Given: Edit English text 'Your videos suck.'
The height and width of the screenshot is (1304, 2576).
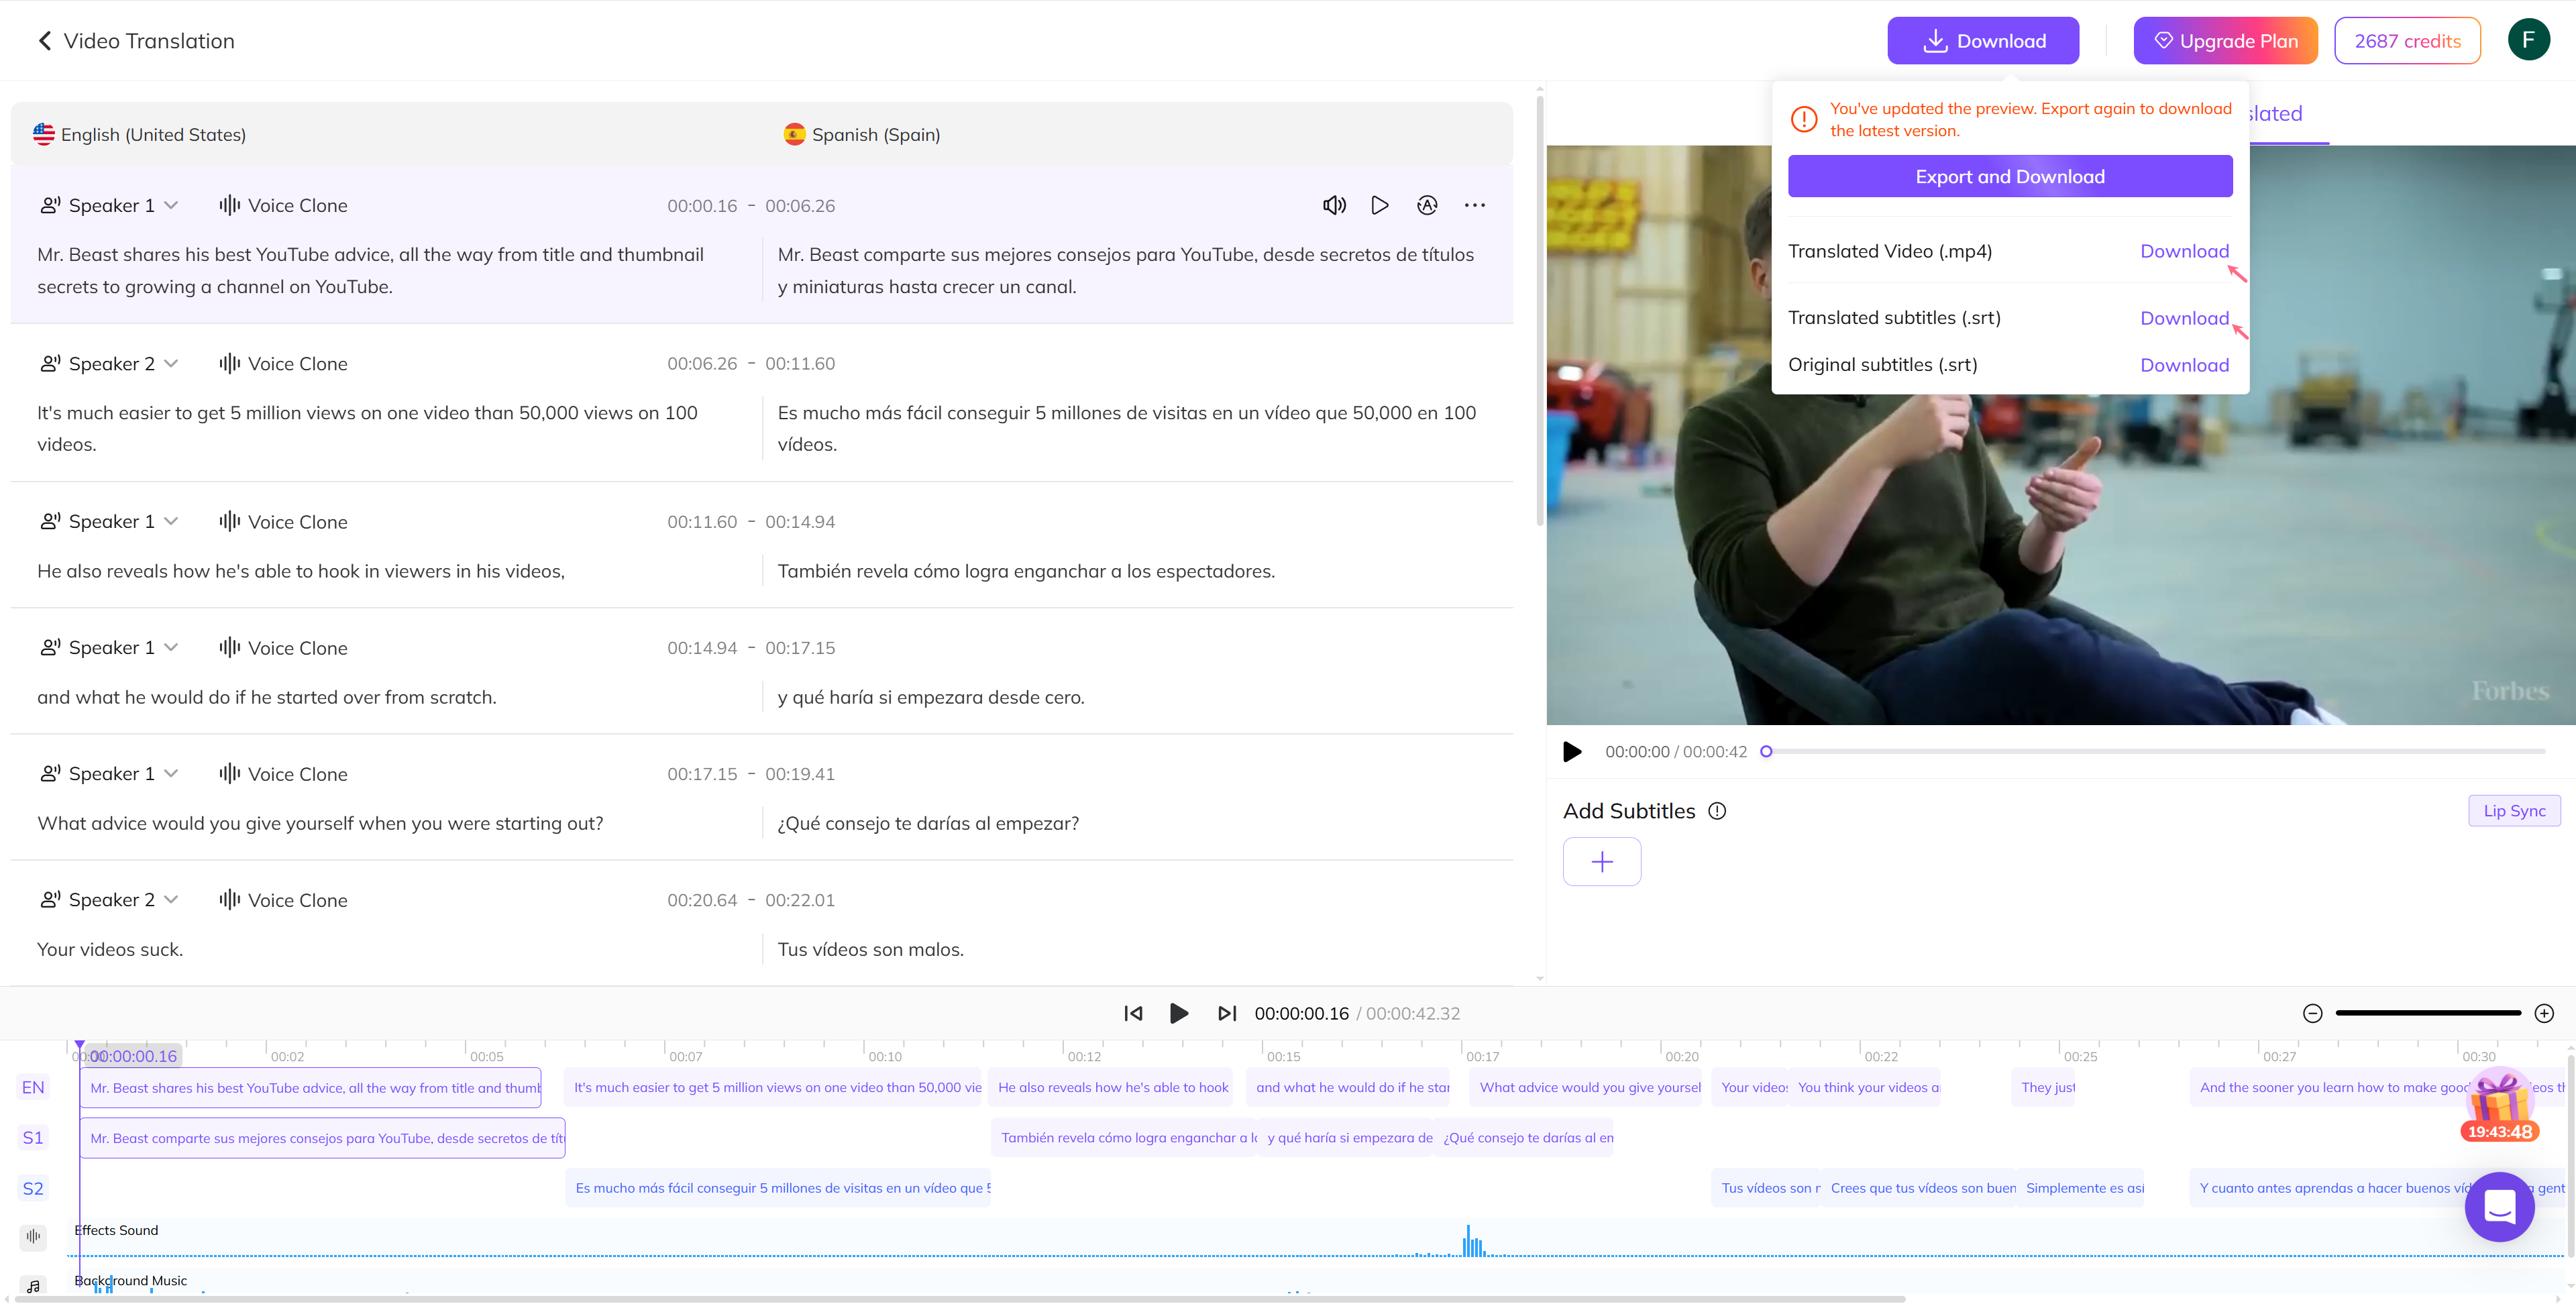Looking at the screenshot, I should pos(110,950).
